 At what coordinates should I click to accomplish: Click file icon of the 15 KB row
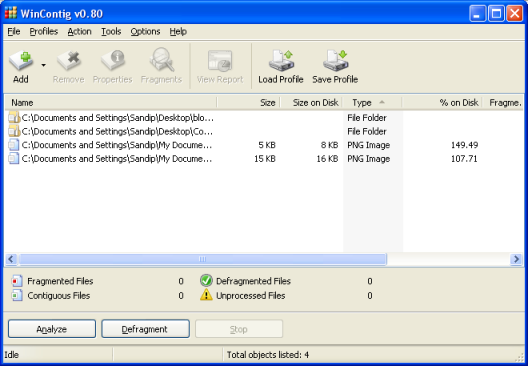click(x=14, y=158)
